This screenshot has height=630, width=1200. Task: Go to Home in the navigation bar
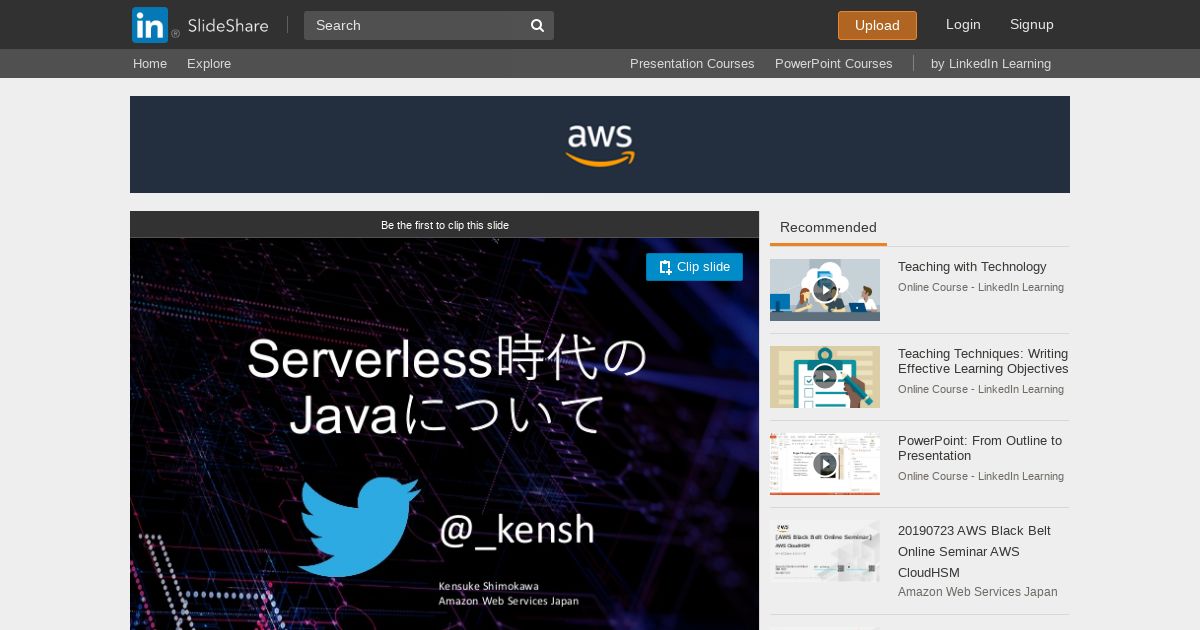click(150, 63)
